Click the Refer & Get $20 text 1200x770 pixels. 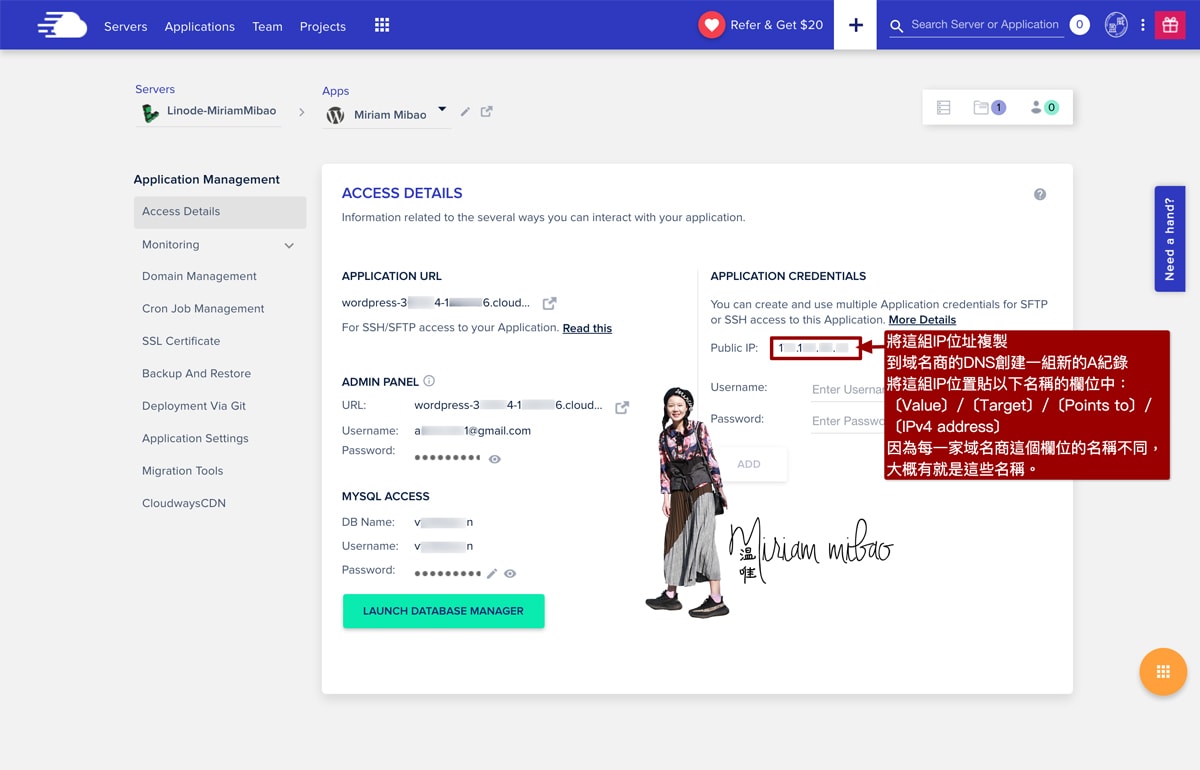pos(777,25)
